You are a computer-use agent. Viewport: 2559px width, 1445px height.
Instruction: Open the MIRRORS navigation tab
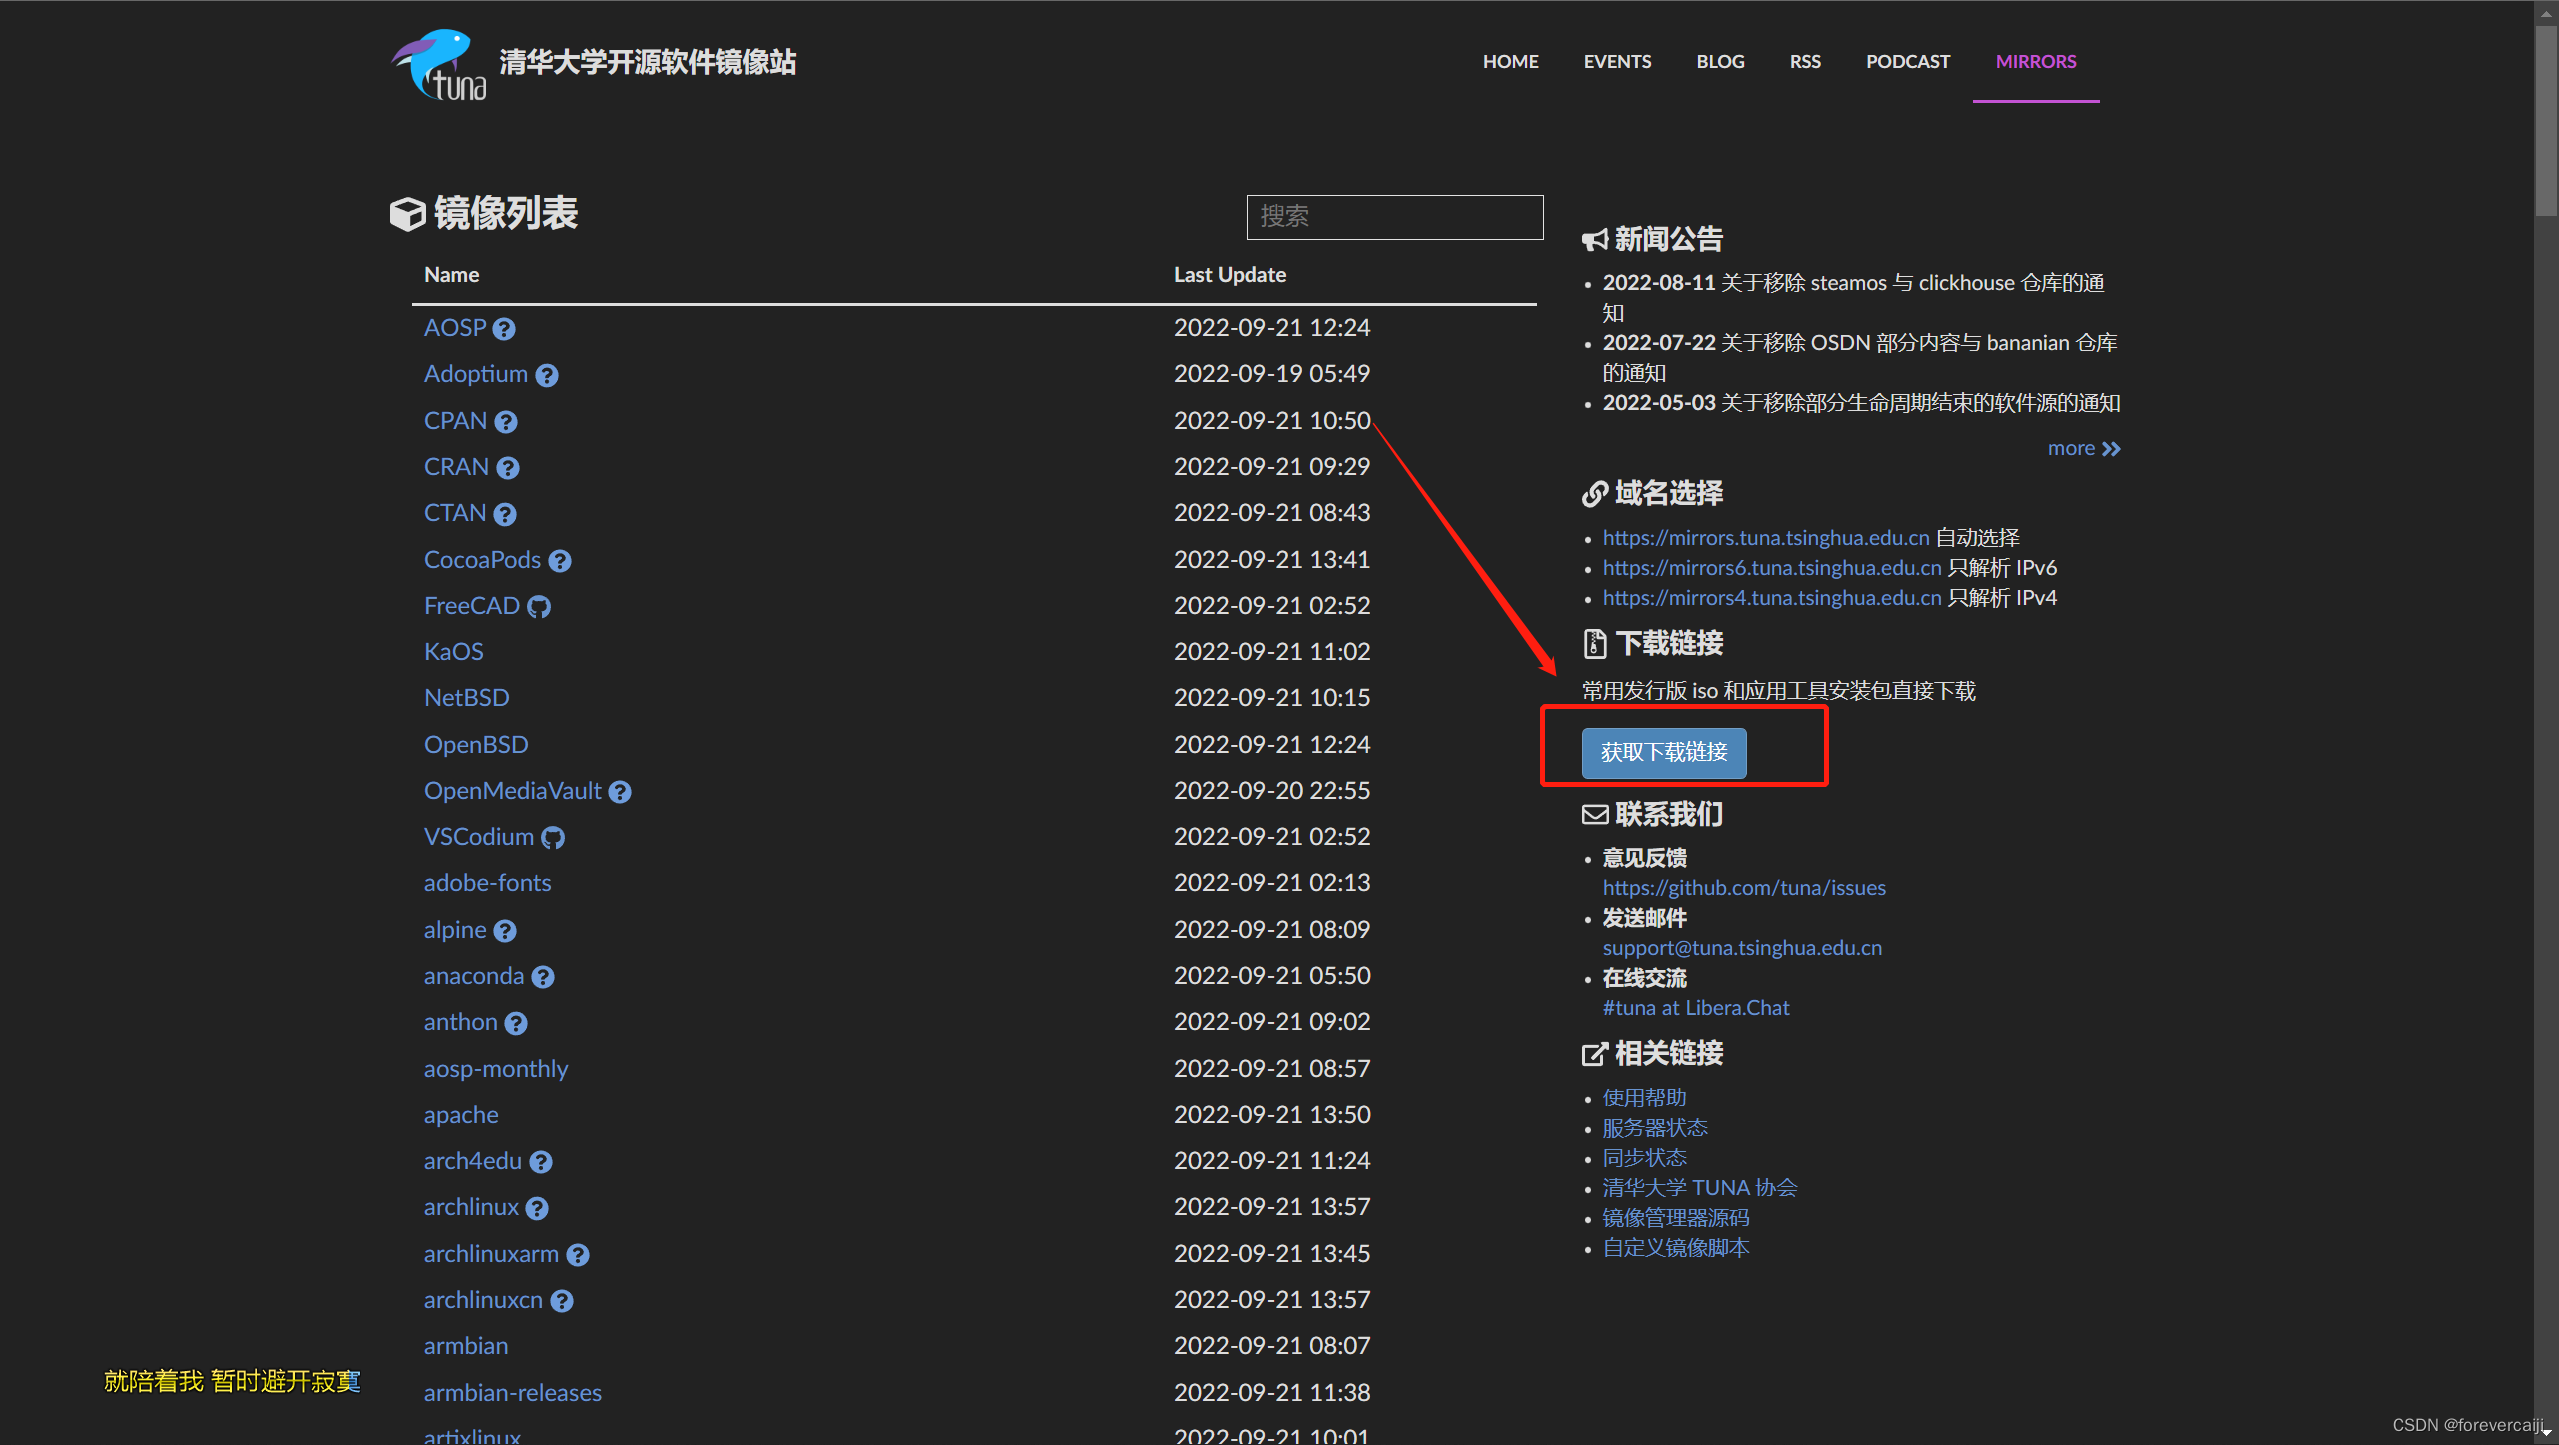pos(2035,62)
